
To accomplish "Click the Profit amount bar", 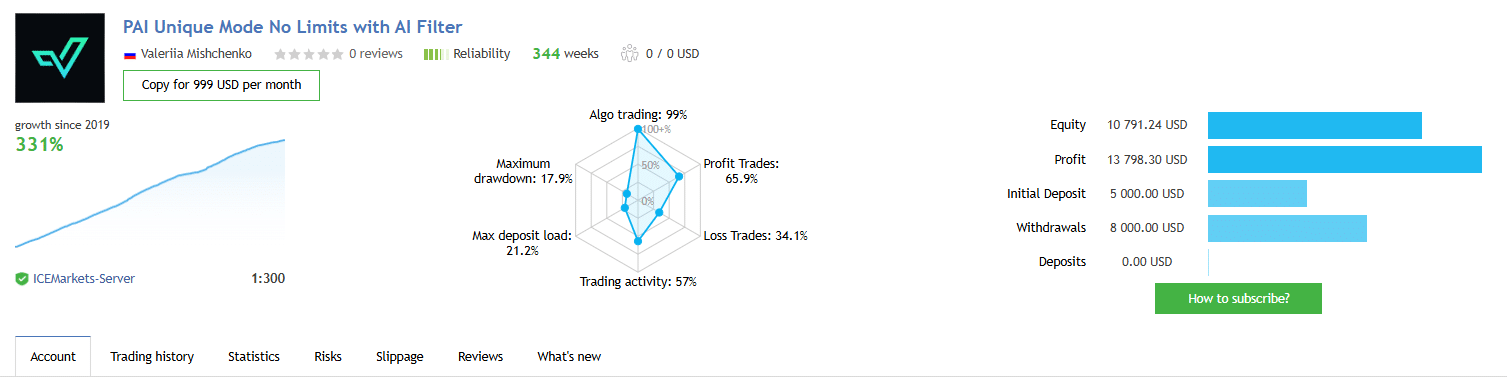I will [1345, 160].
